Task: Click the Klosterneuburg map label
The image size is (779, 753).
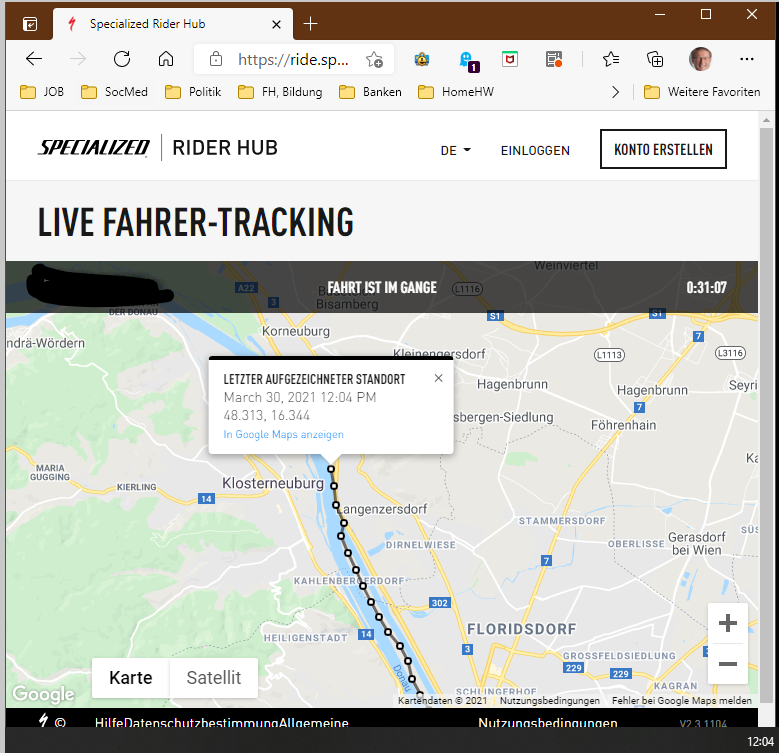Action: click(273, 483)
